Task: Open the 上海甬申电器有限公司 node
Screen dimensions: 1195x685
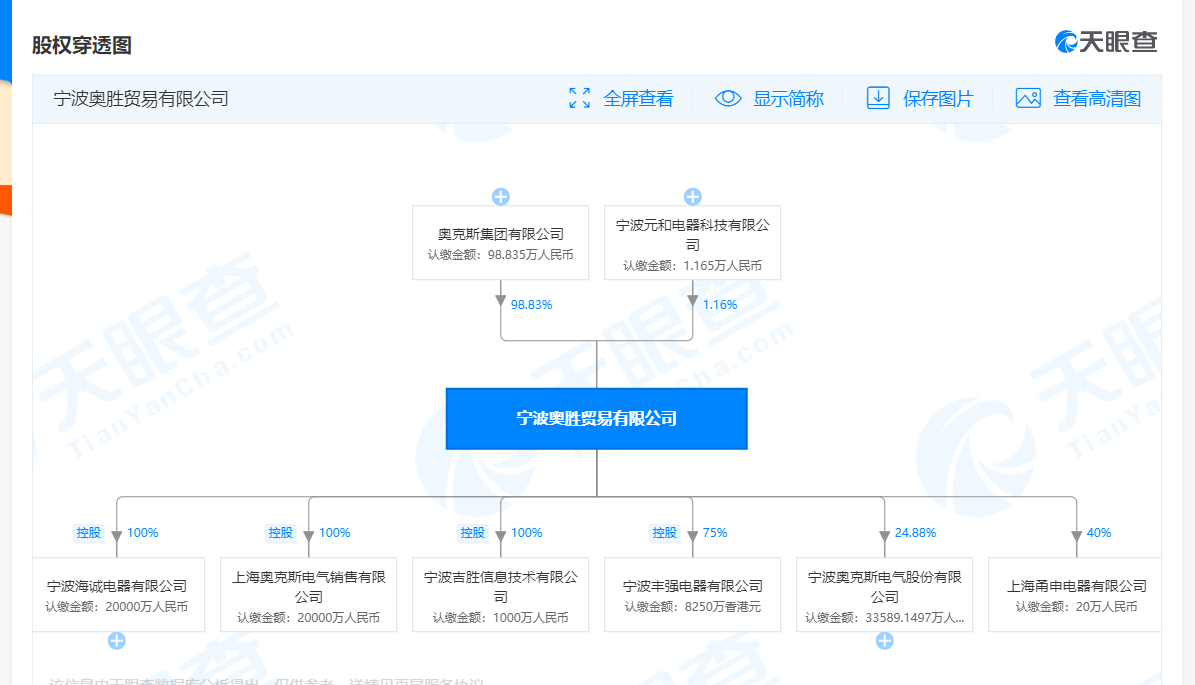Action: pyautogui.click(x=1075, y=594)
